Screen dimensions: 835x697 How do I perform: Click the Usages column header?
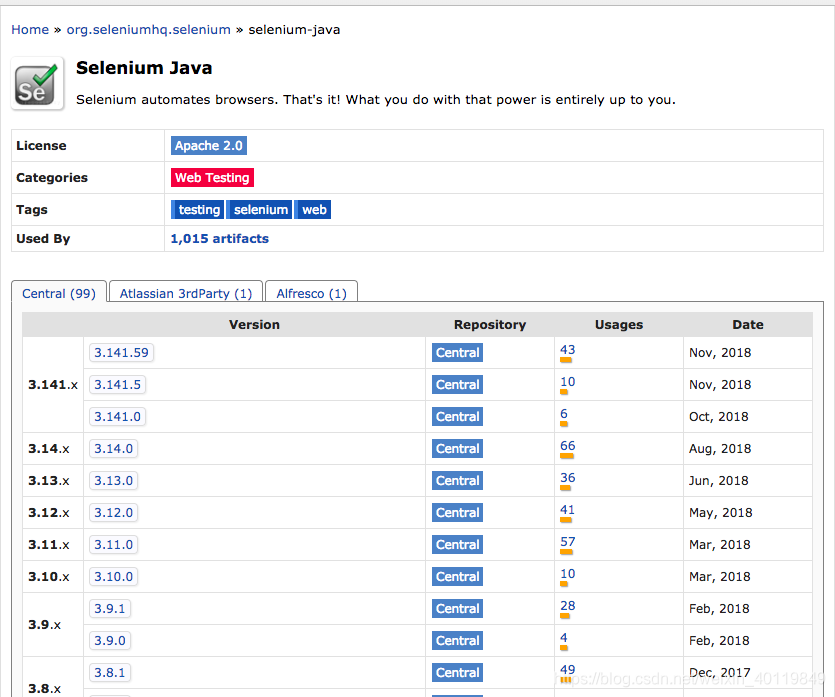(619, 324)
